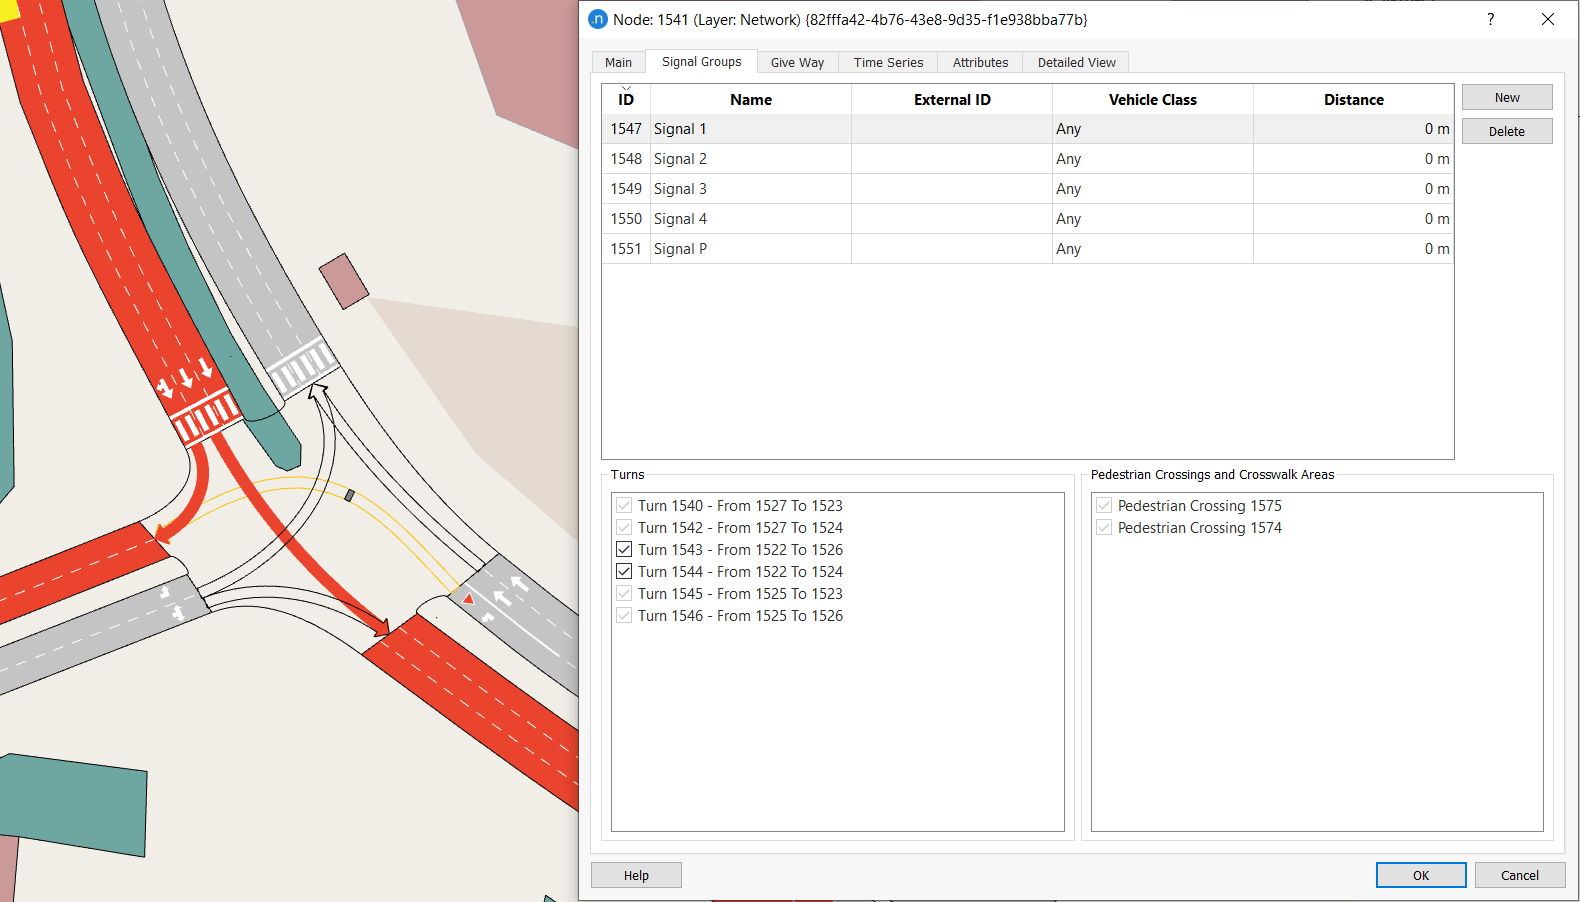Switch to the Give Way tab

(x=797, y=62)
